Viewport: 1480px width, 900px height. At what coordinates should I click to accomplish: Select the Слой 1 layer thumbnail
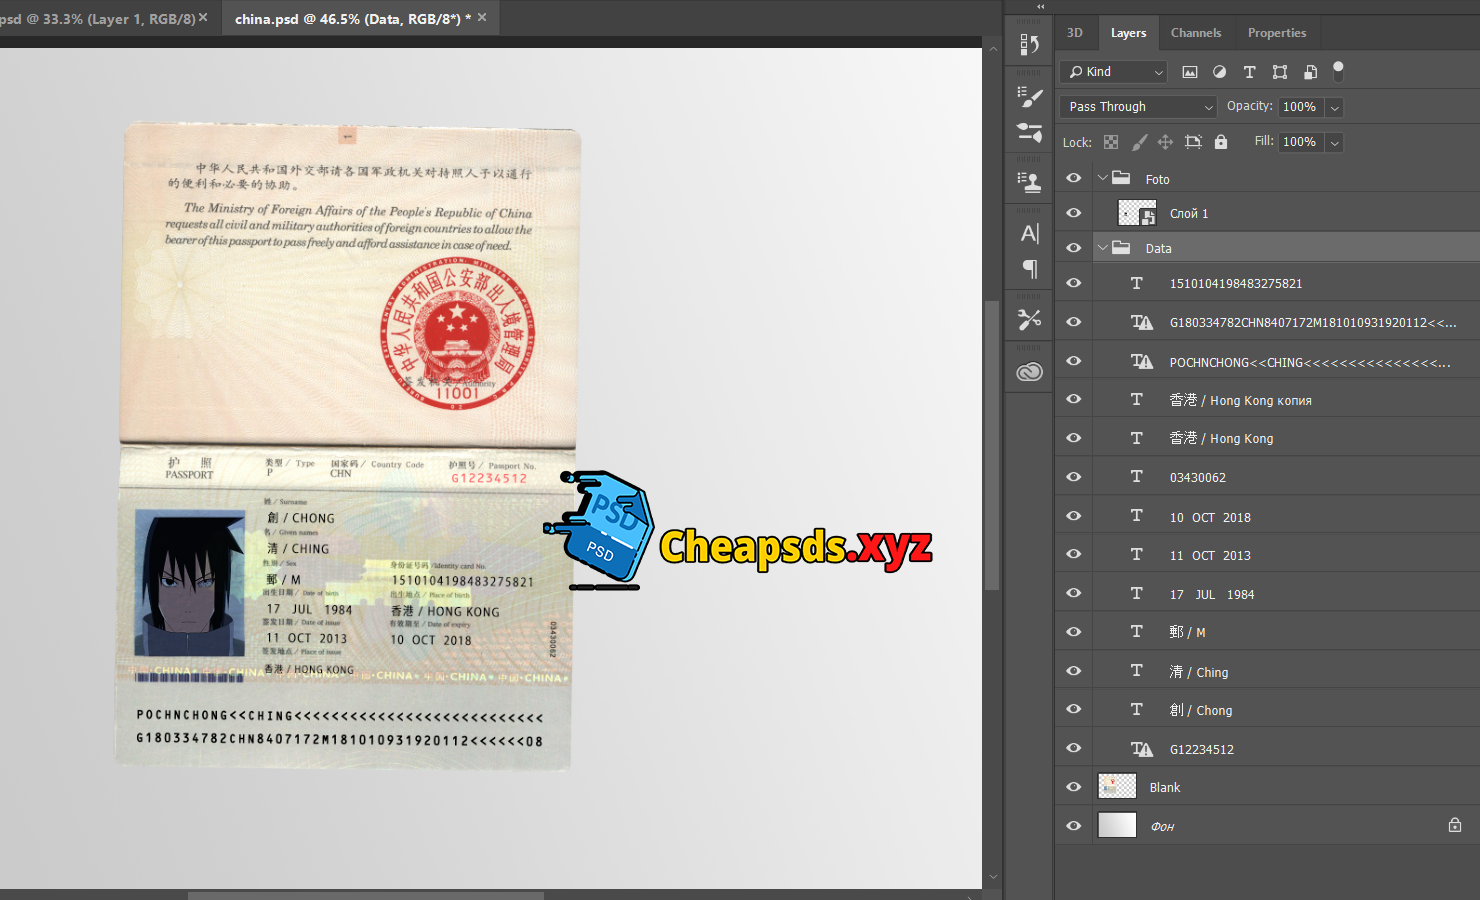(1136, 213)
